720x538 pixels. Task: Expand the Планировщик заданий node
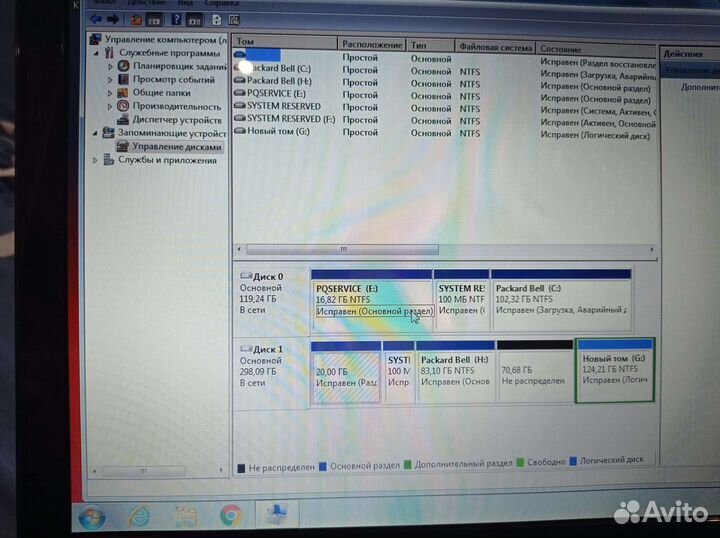point(110,67)
